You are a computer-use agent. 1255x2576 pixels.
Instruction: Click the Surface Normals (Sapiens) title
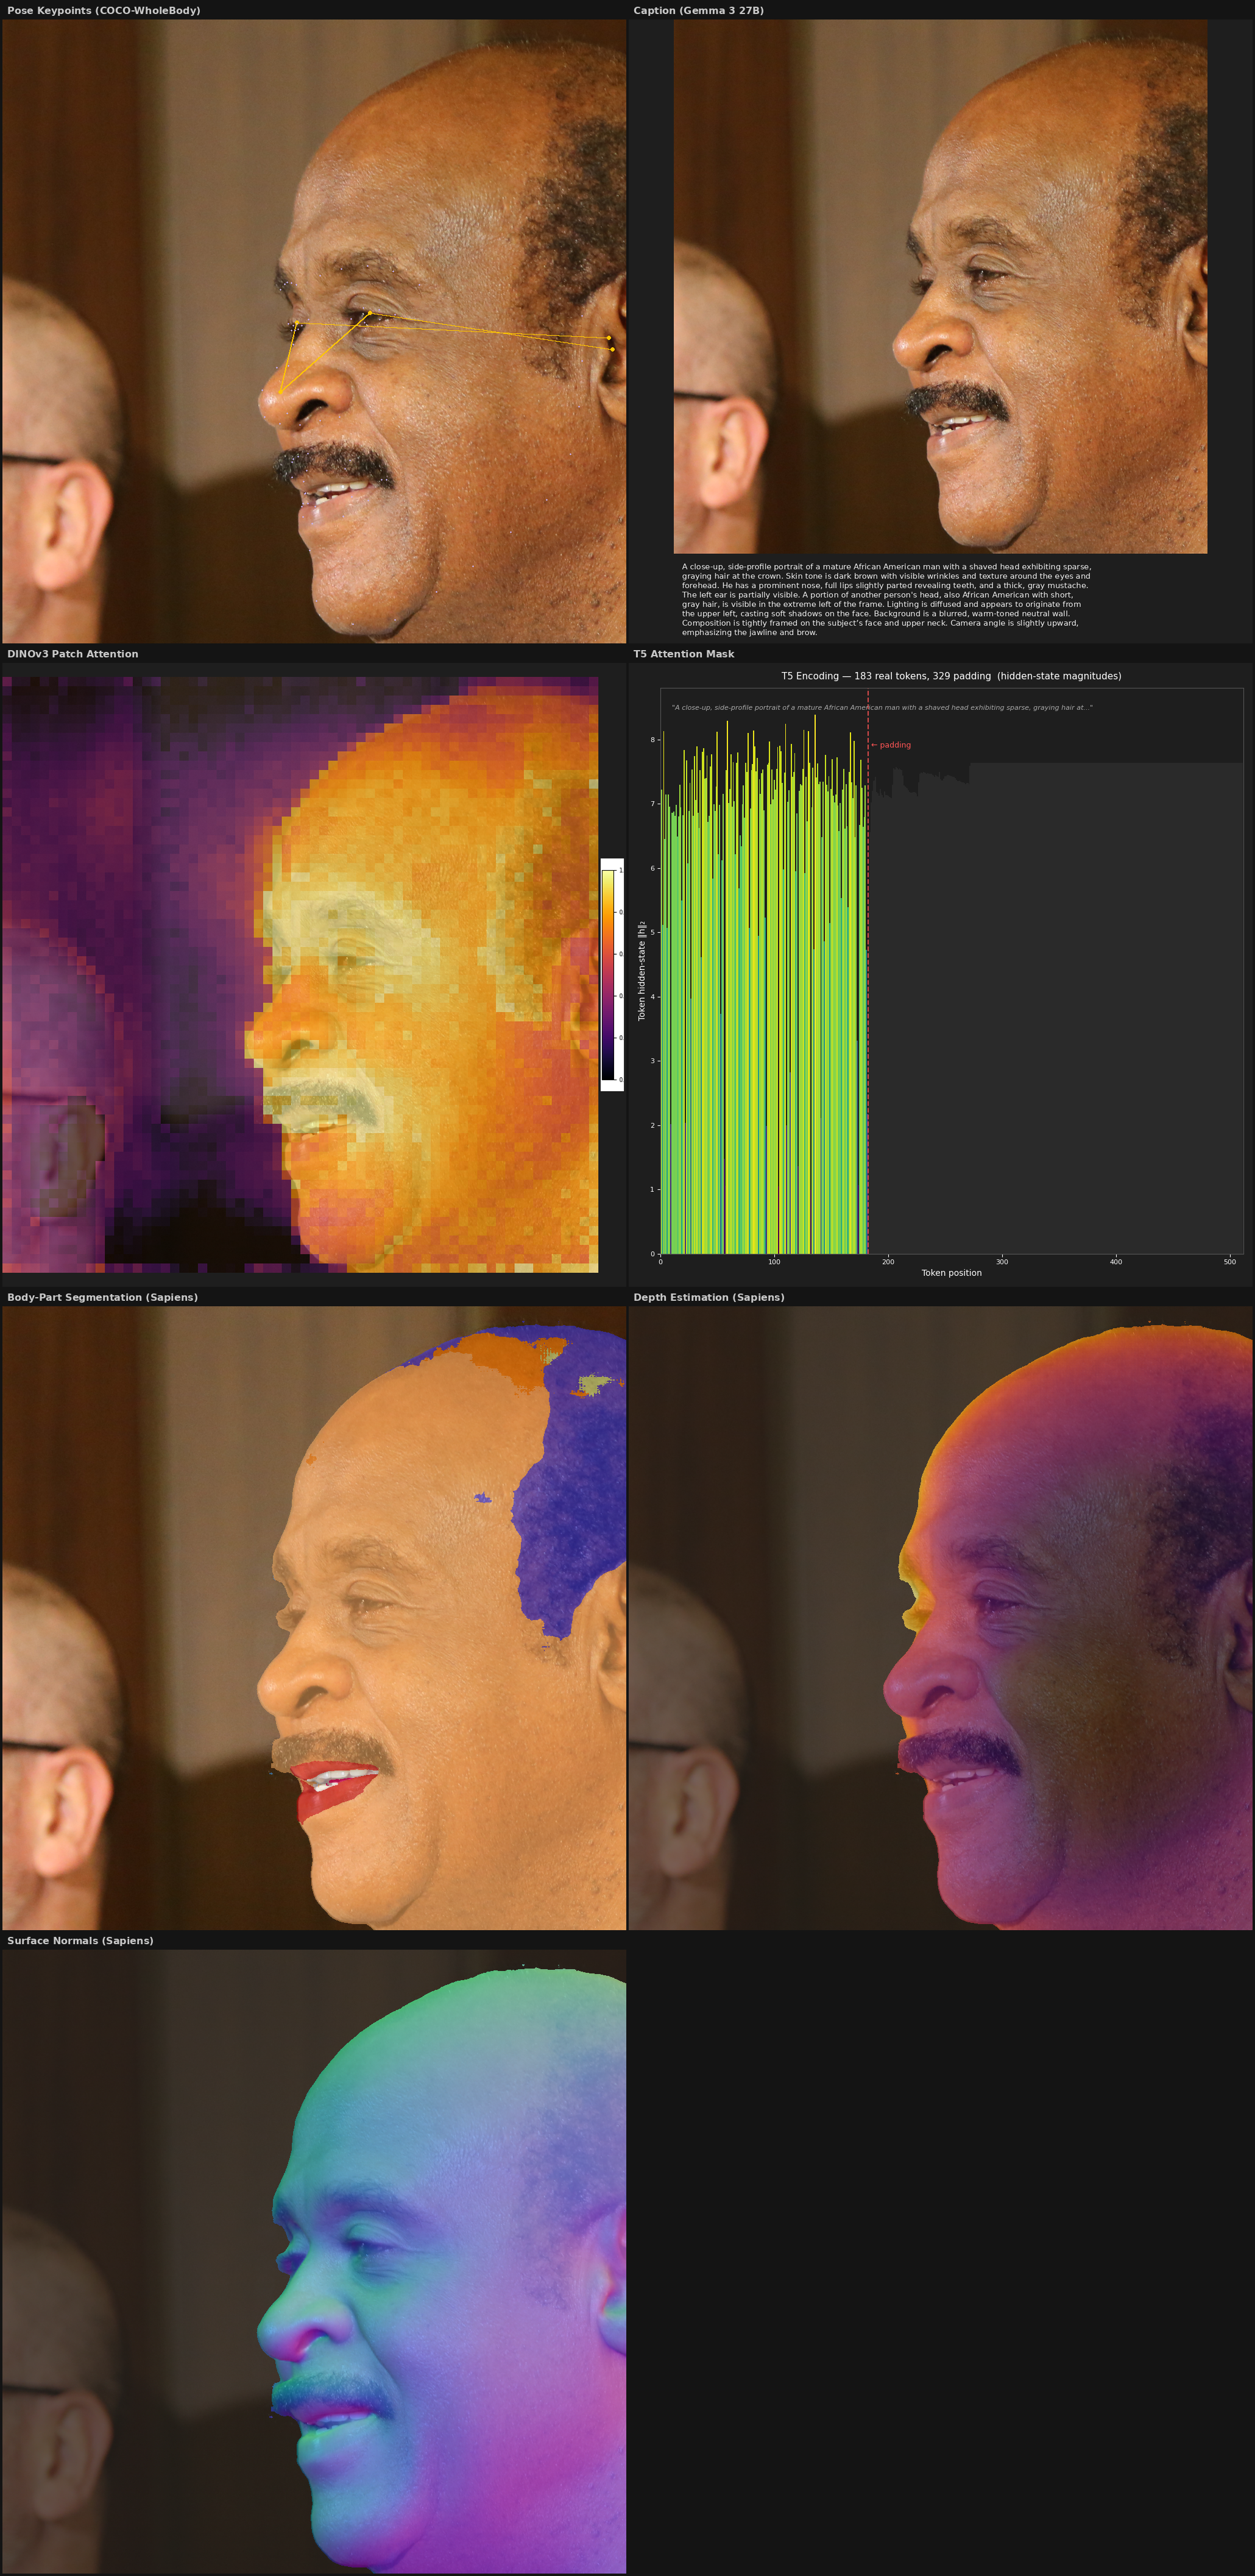point(81,1940)
